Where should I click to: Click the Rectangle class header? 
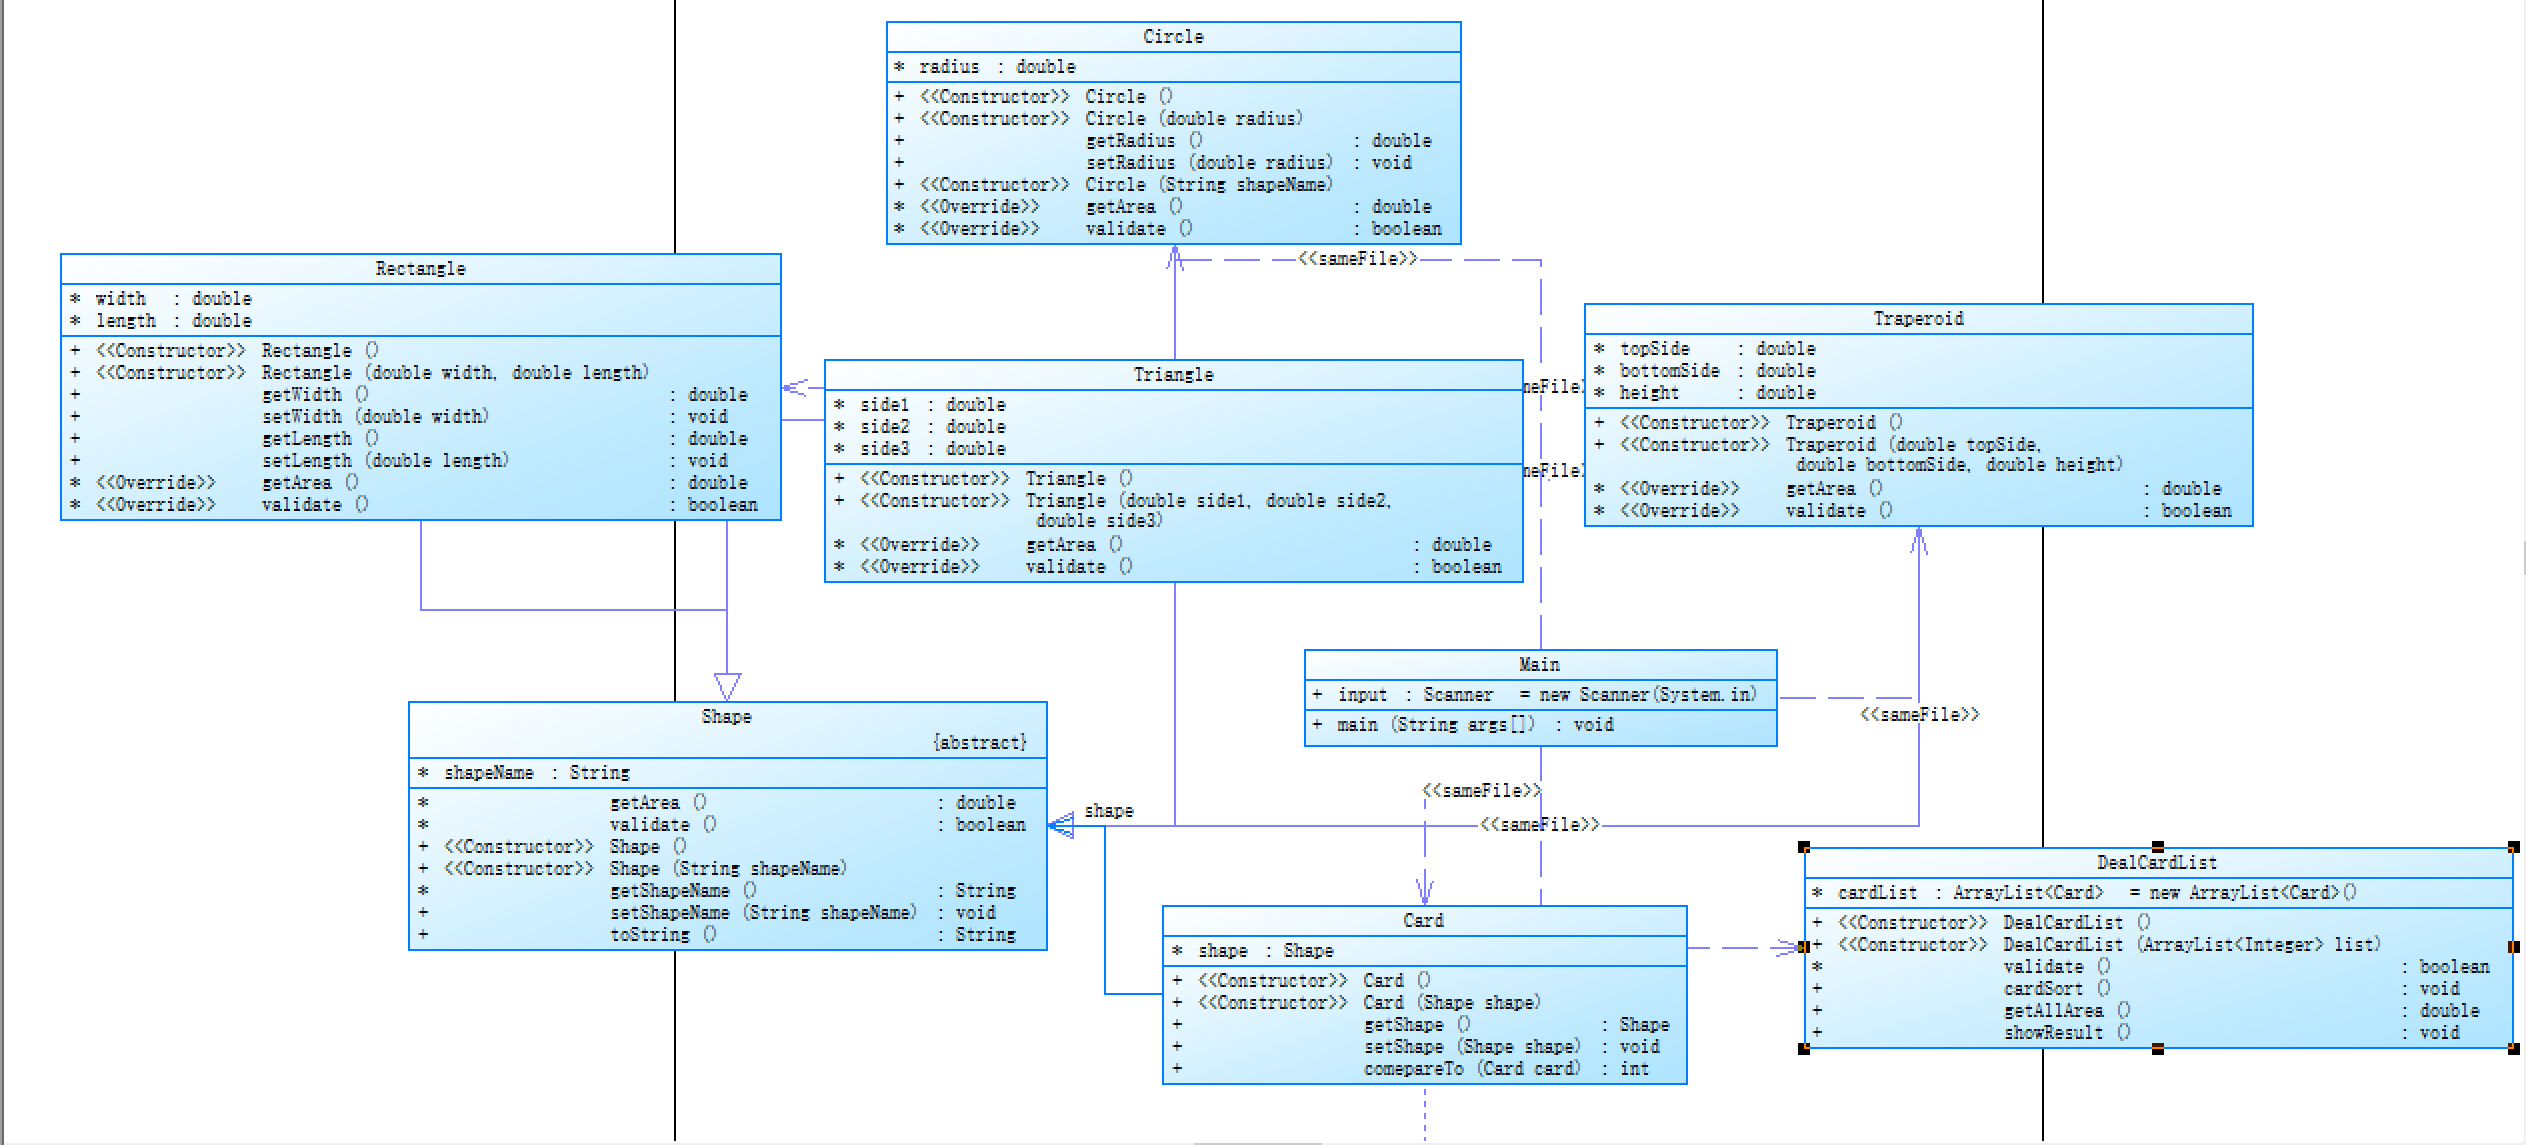420,269
